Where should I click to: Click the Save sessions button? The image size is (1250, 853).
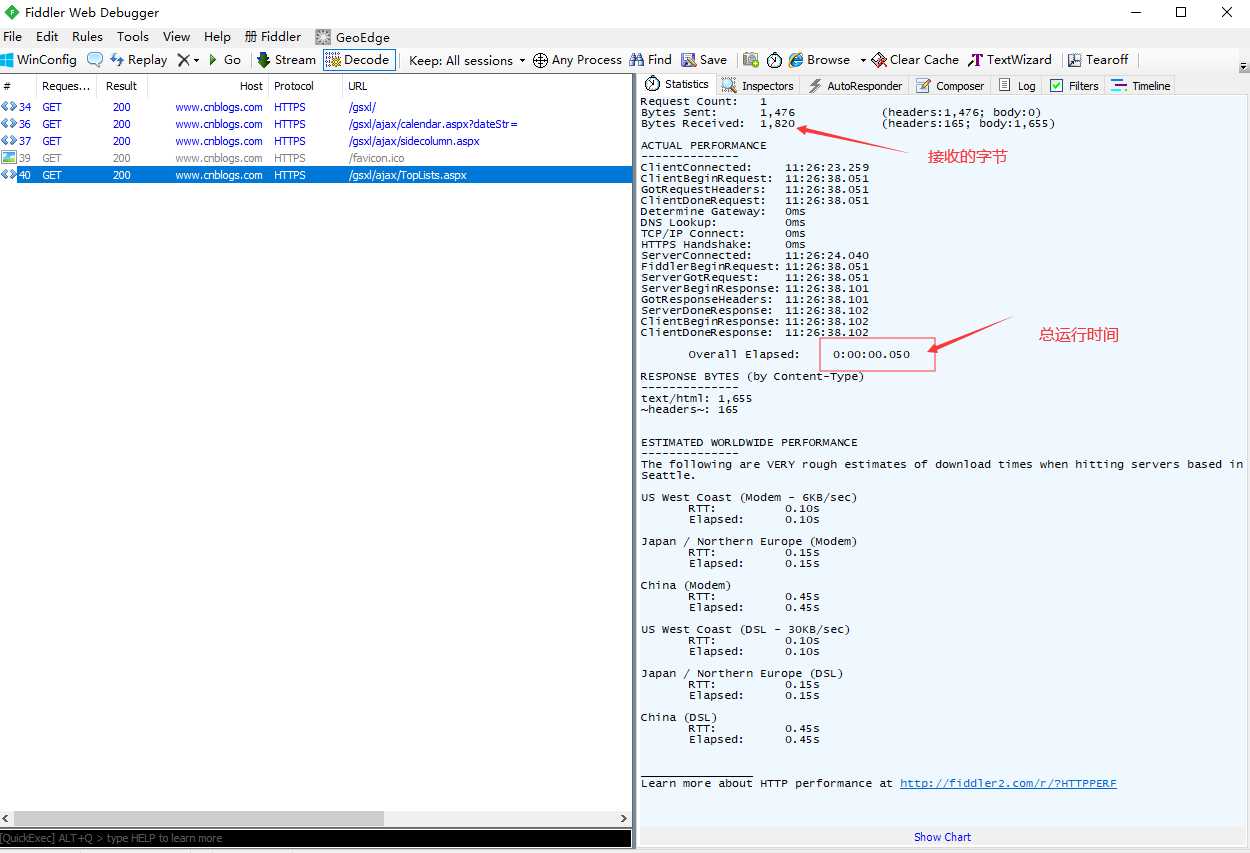[x=704, y=60]
